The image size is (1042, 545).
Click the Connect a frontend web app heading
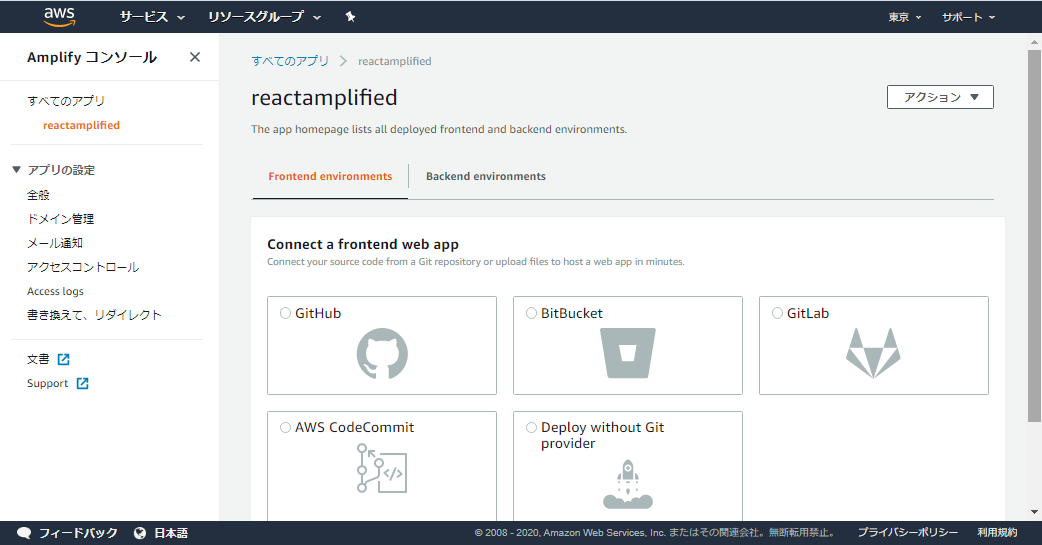pyautogui.click(x=363, y=244)
